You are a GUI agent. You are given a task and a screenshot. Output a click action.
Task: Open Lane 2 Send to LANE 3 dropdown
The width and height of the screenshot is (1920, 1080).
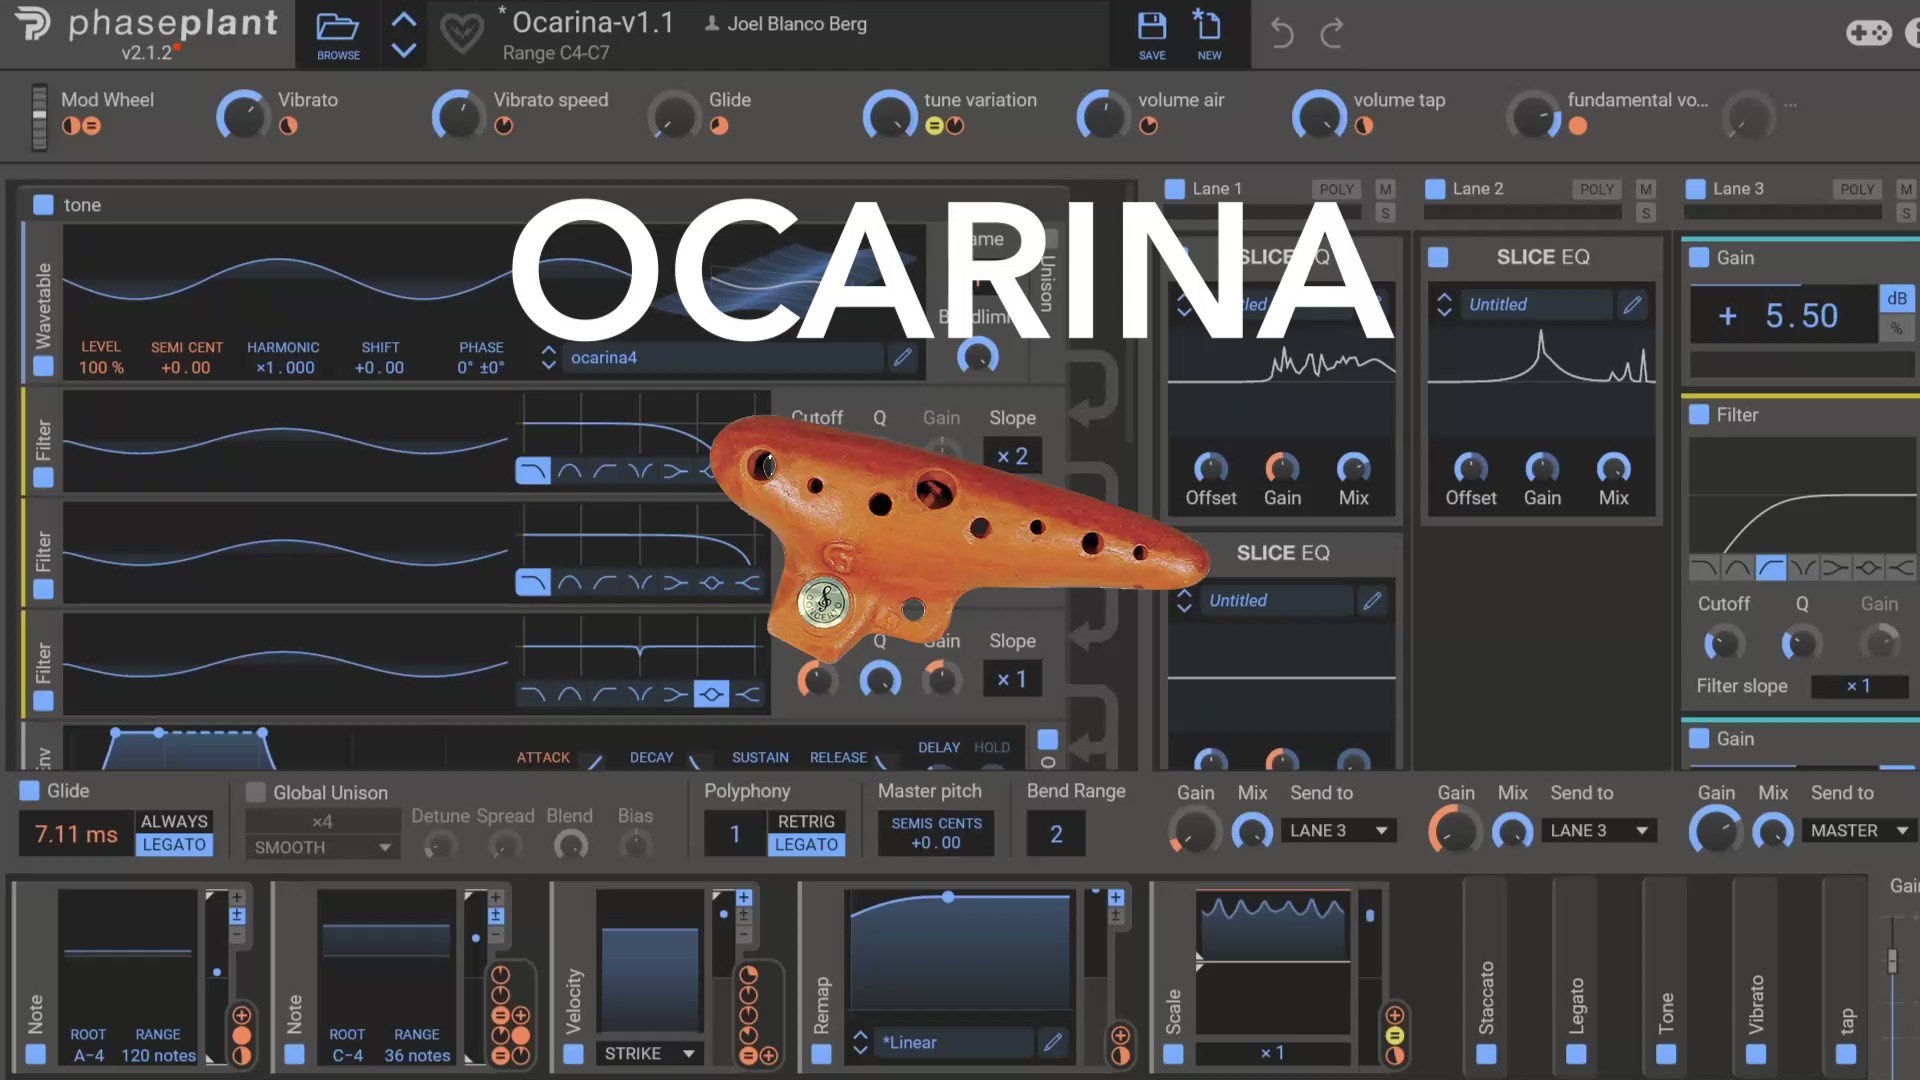point(1599,830)
